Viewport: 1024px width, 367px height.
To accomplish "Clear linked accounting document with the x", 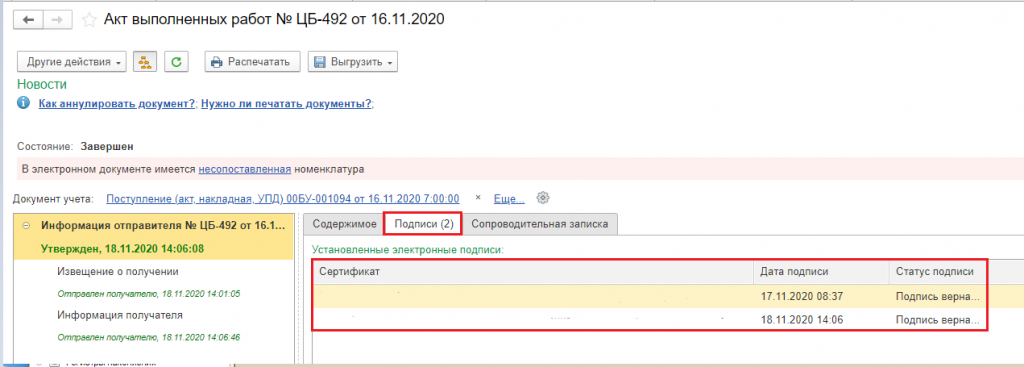I will click(477, 198).
